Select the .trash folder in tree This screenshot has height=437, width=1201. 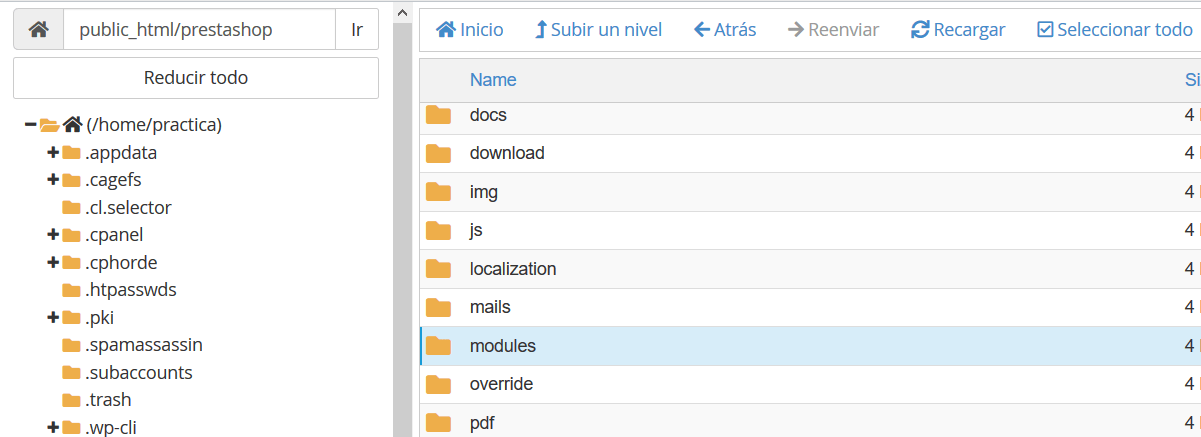point(108,400)
